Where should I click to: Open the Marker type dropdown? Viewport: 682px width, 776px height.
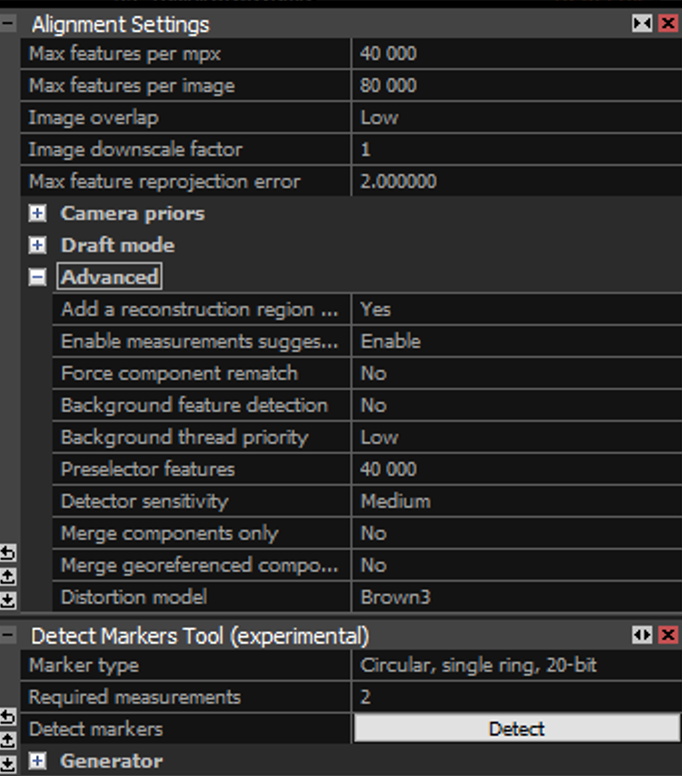pyautogui.click(x=515, y=665)
